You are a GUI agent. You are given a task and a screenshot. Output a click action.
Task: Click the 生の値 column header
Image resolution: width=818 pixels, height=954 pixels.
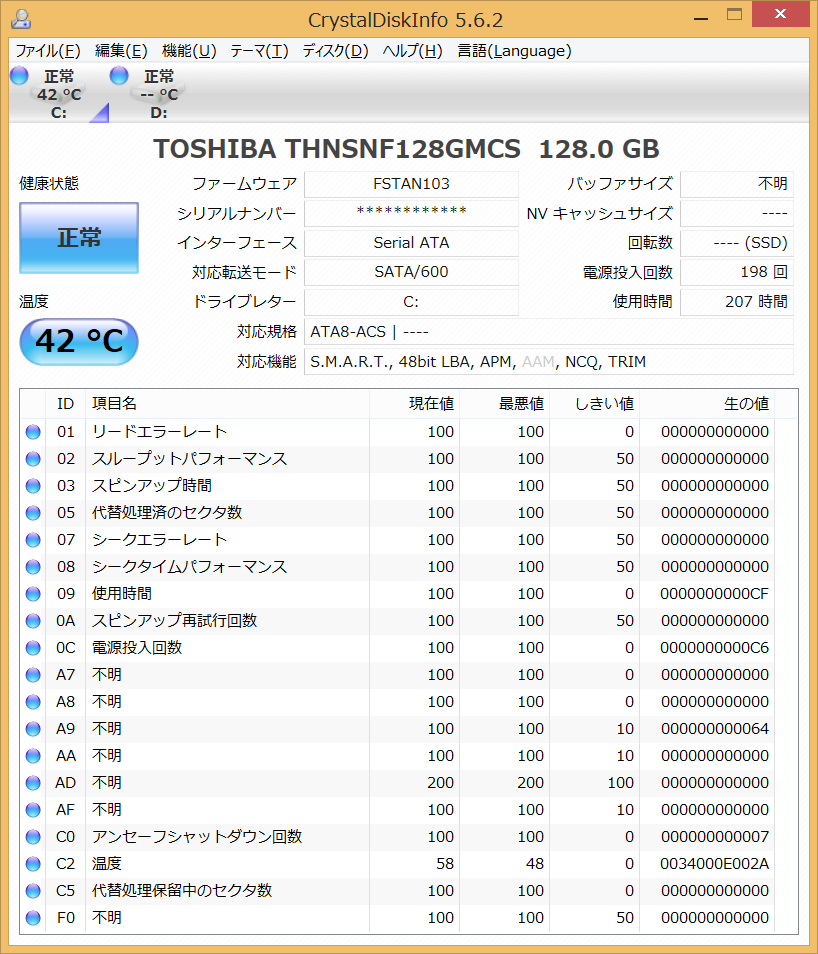tap(707, 404)
